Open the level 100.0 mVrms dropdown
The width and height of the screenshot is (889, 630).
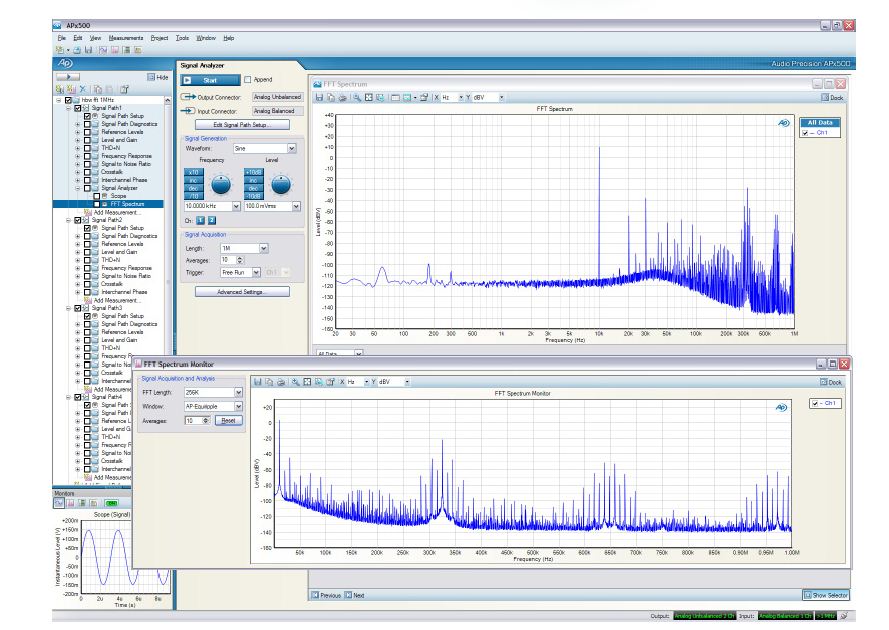(296, 206)
